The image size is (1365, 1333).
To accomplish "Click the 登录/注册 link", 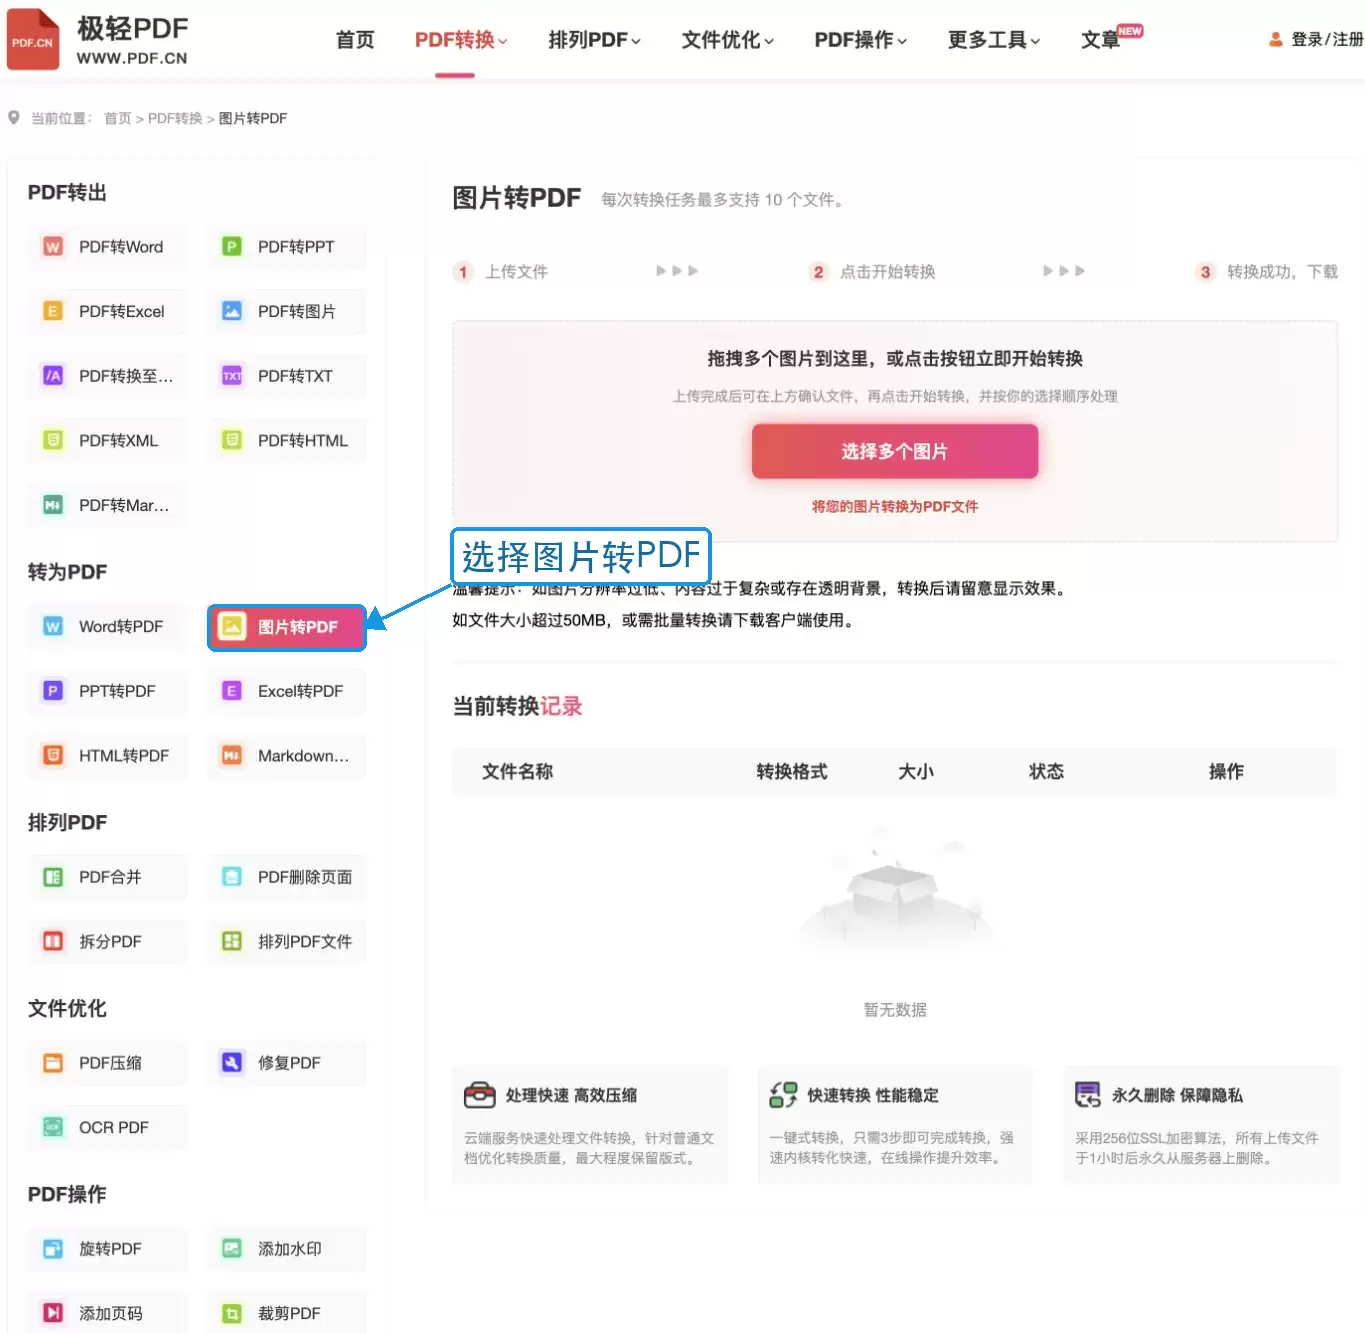I will coord(1327,40).
